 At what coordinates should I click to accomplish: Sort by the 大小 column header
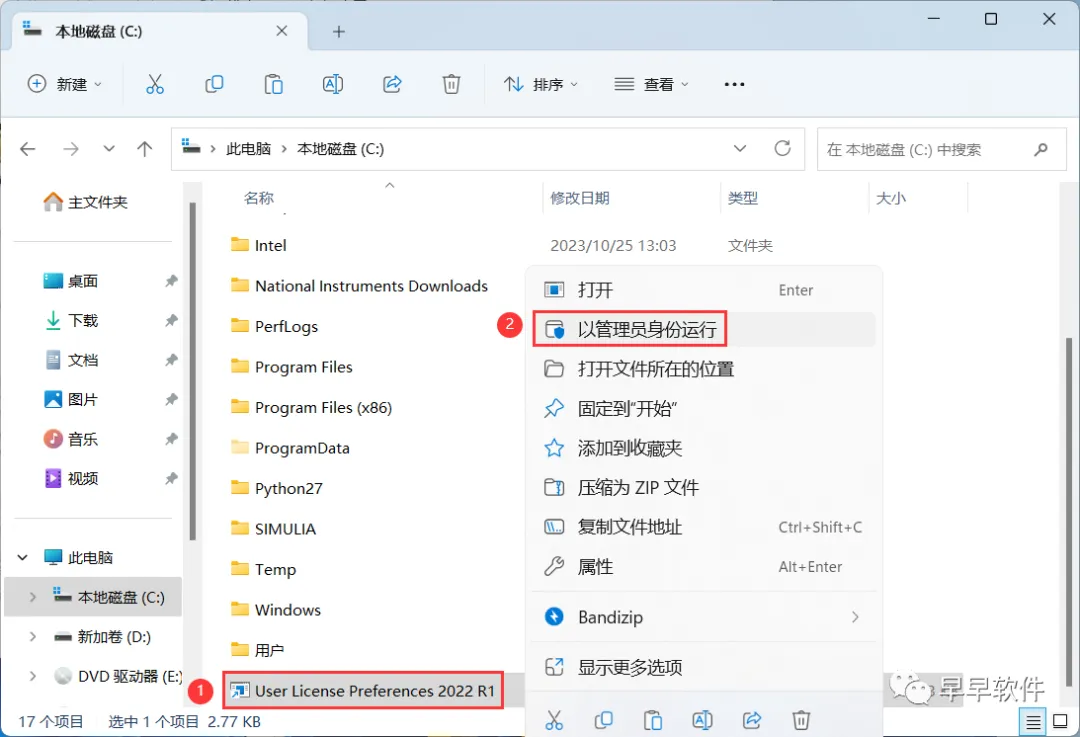click(x=891, y=198)
